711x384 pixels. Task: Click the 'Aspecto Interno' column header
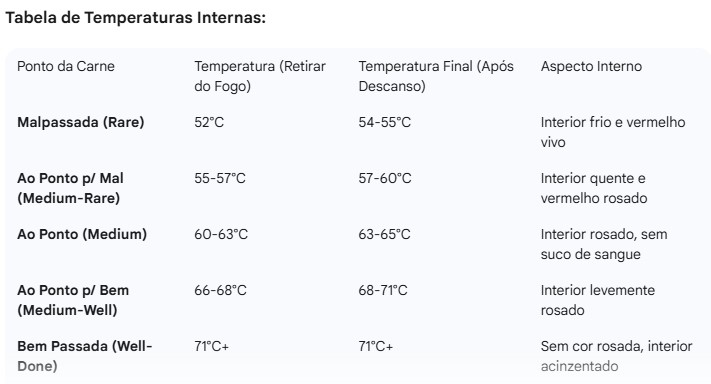pyautogui.click(x=591, y=66)
